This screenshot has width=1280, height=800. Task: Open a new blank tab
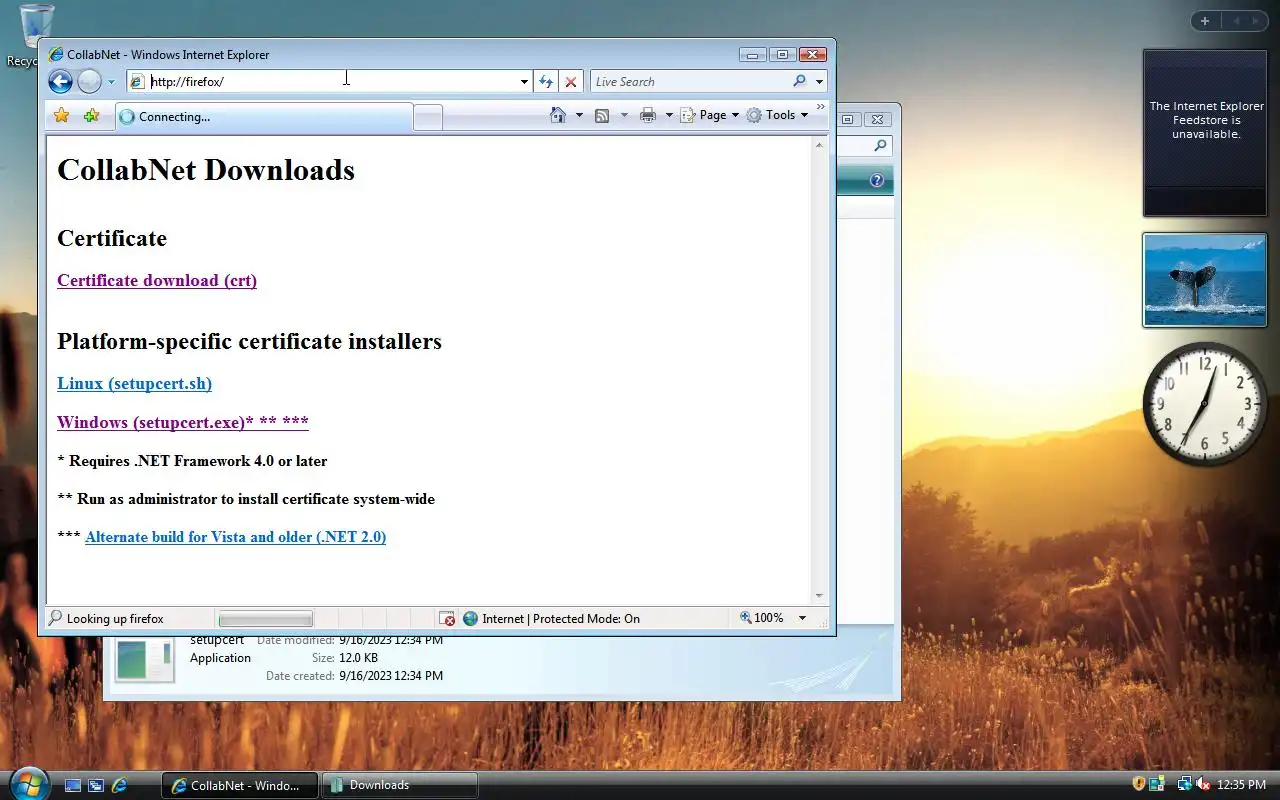click(428, 117)
